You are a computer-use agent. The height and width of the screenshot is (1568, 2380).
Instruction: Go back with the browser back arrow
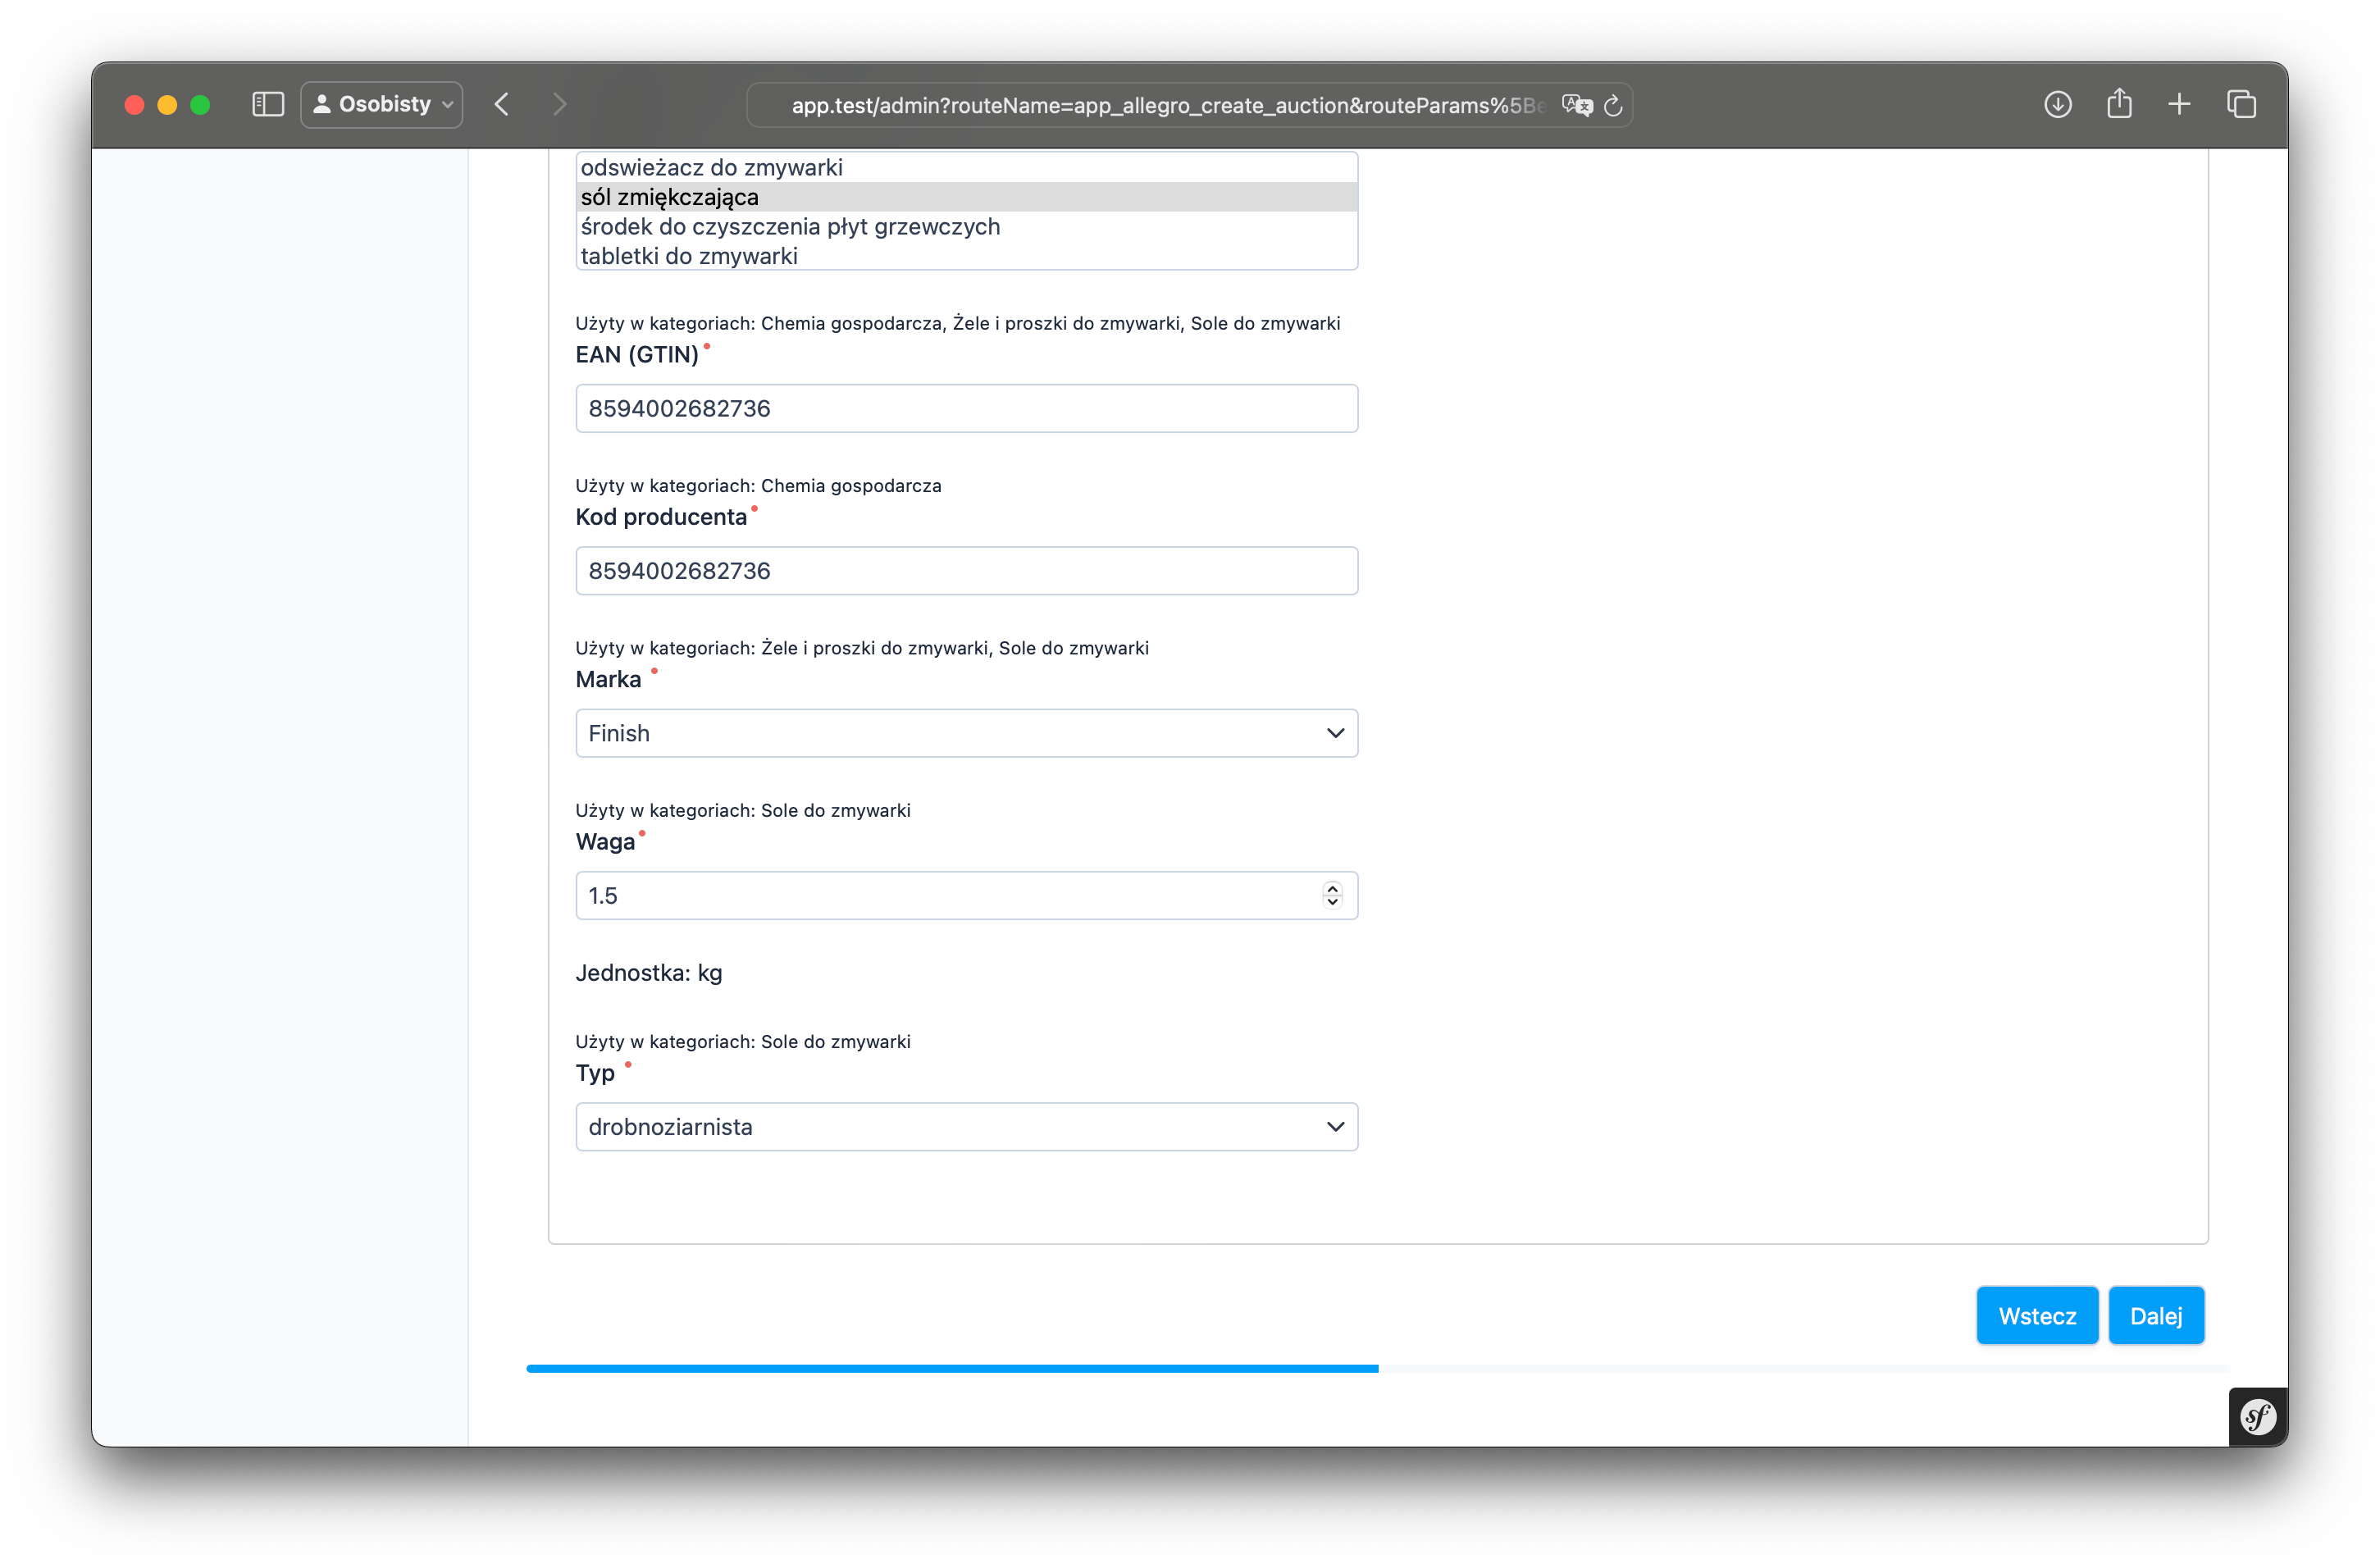click(502, 104)
